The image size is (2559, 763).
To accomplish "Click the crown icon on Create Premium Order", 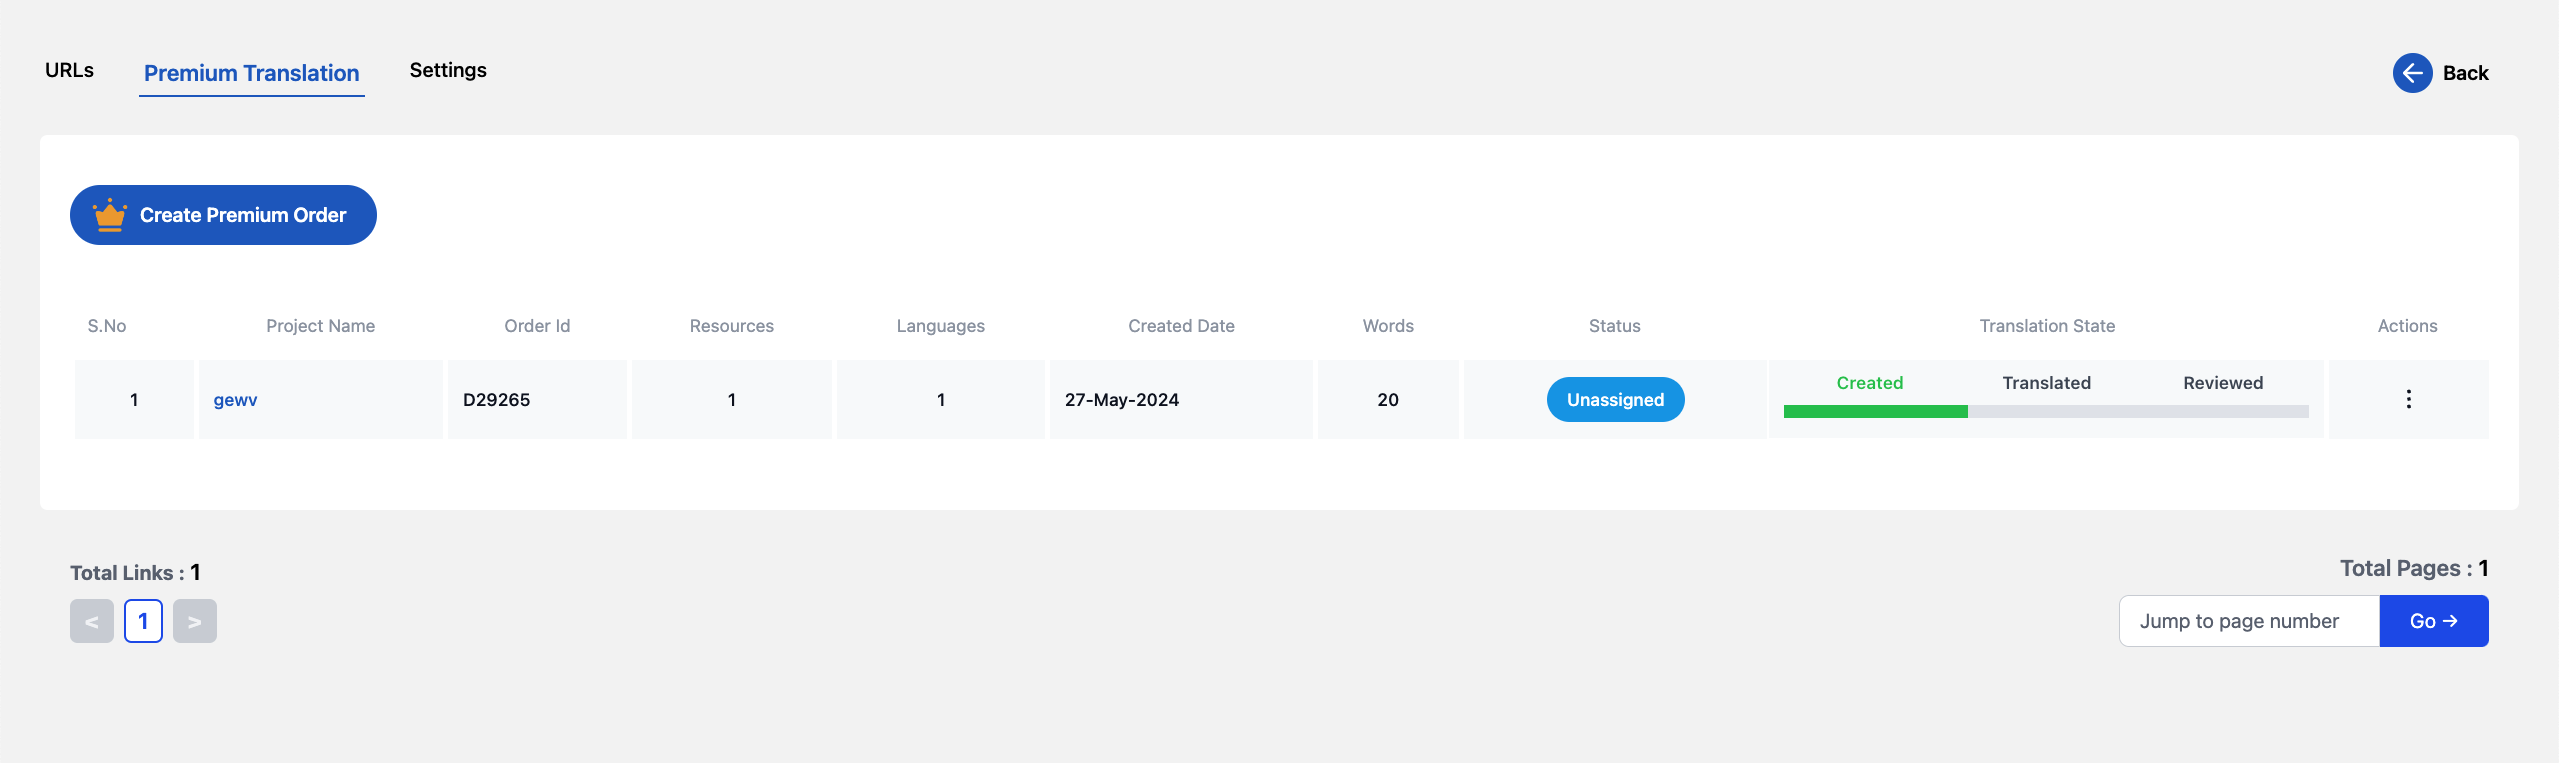I will 109,215.
